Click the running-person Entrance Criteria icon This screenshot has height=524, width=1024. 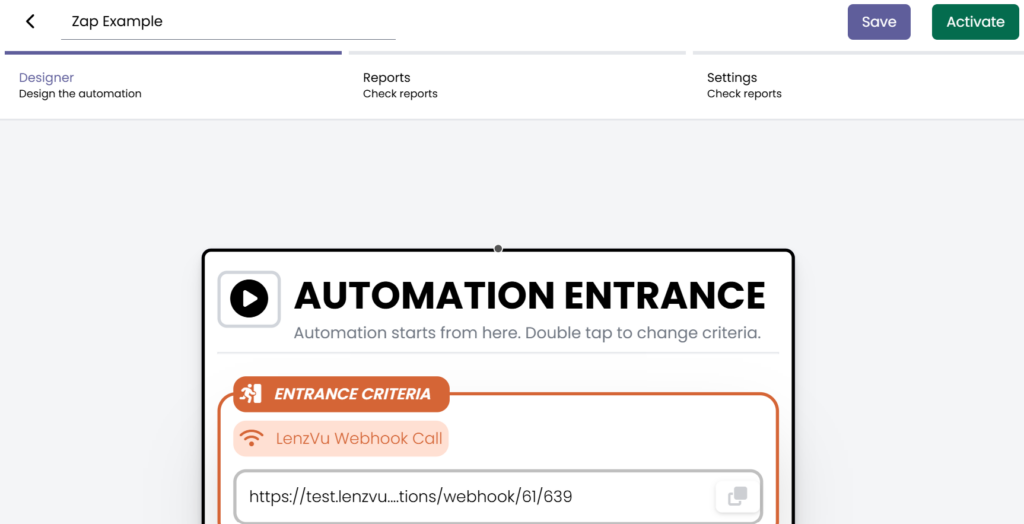click(x=251, y=394)
